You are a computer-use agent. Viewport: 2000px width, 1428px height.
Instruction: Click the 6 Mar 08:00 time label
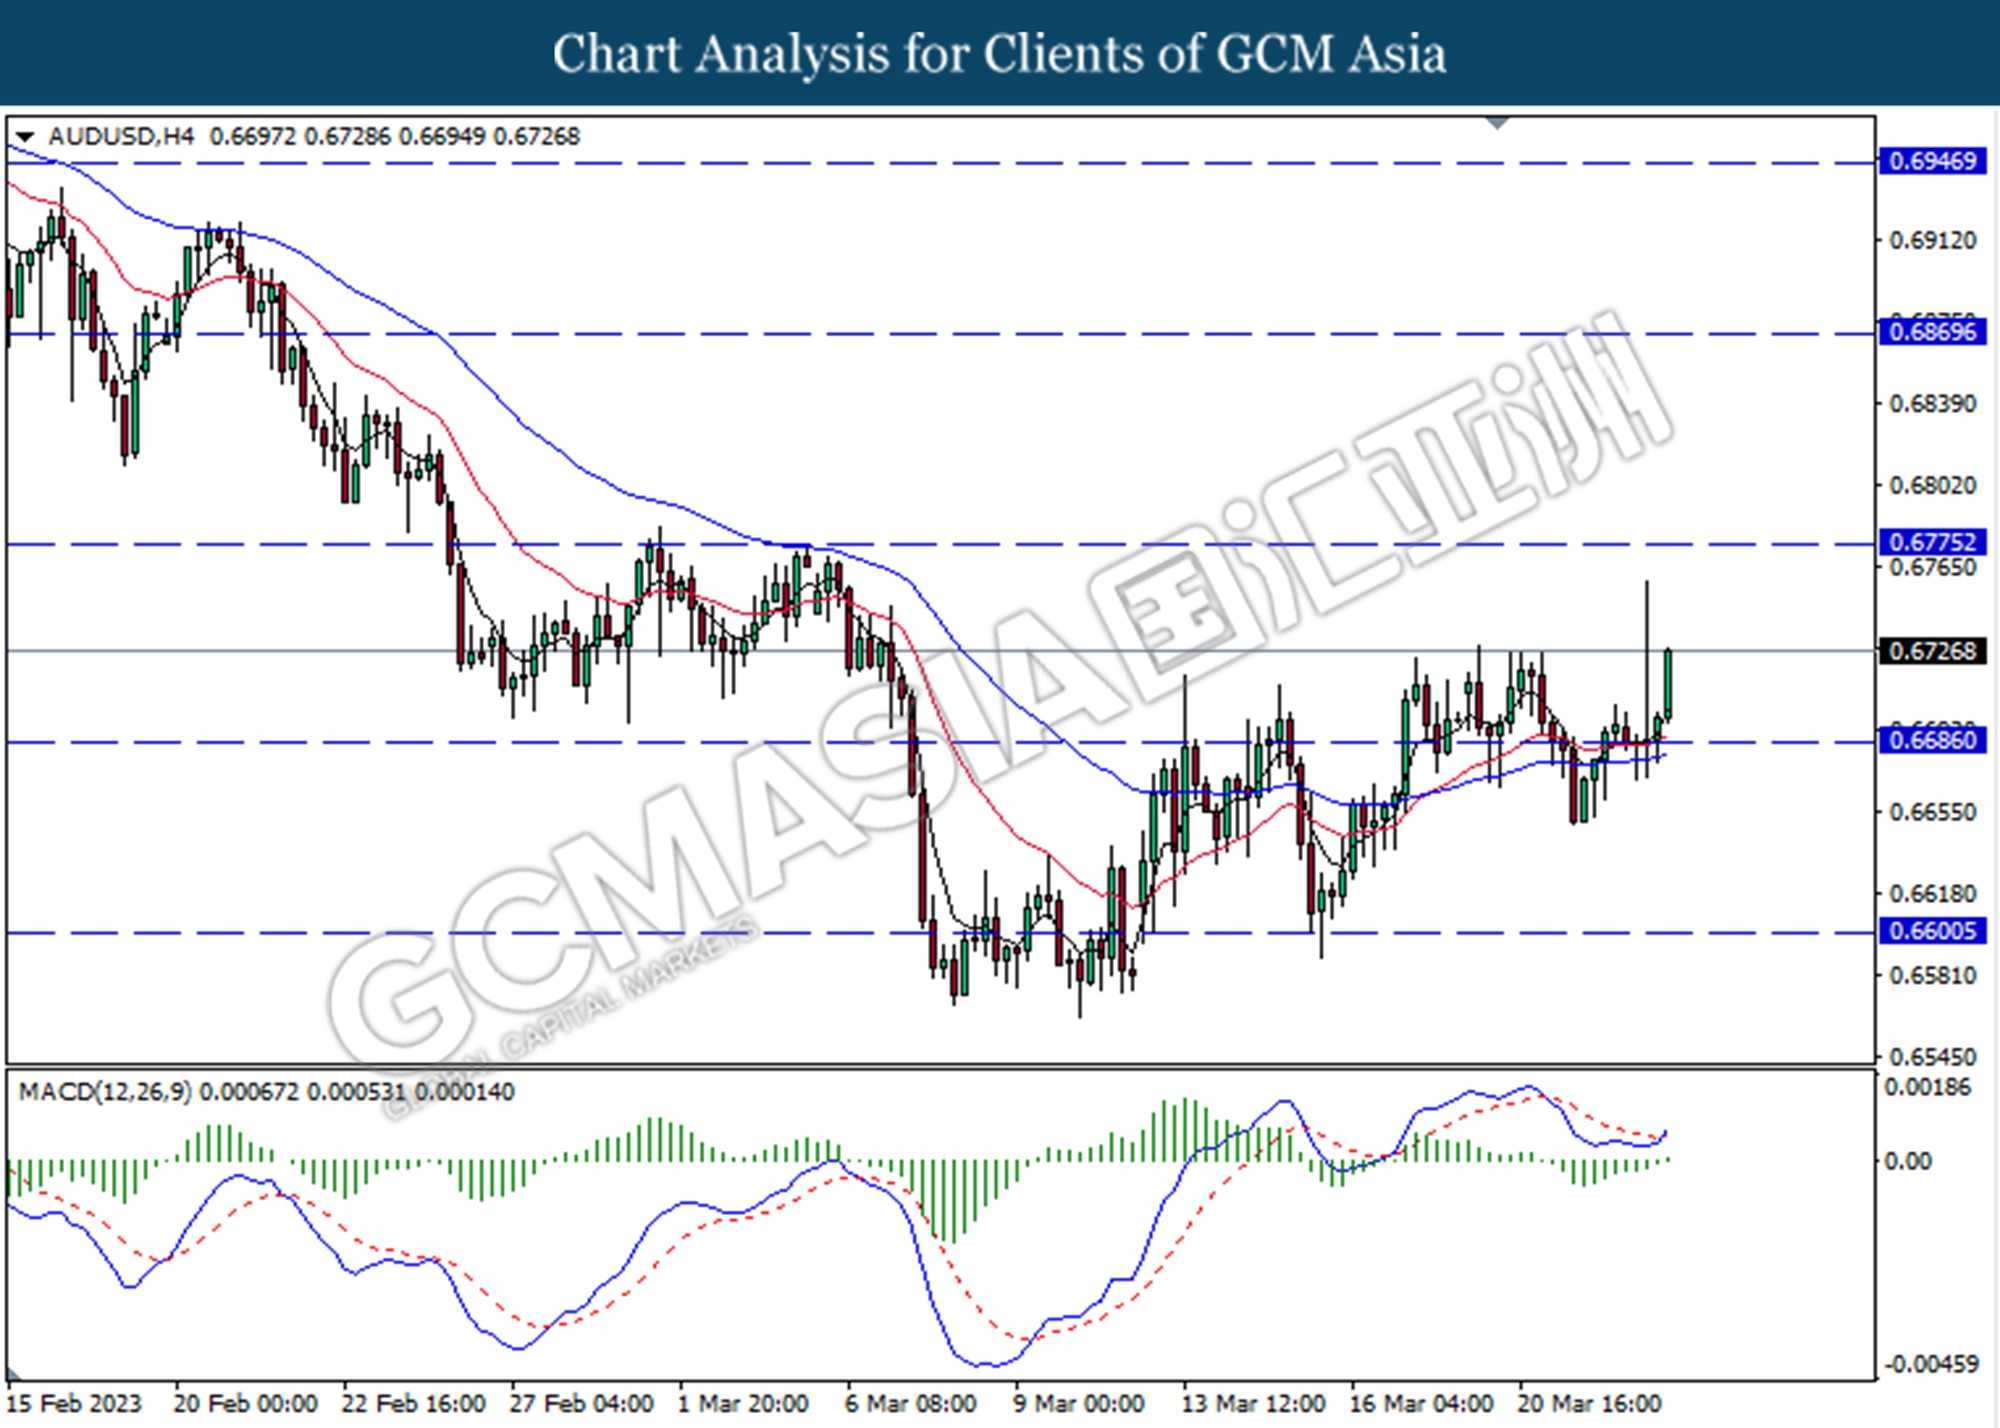[911, 1403]
